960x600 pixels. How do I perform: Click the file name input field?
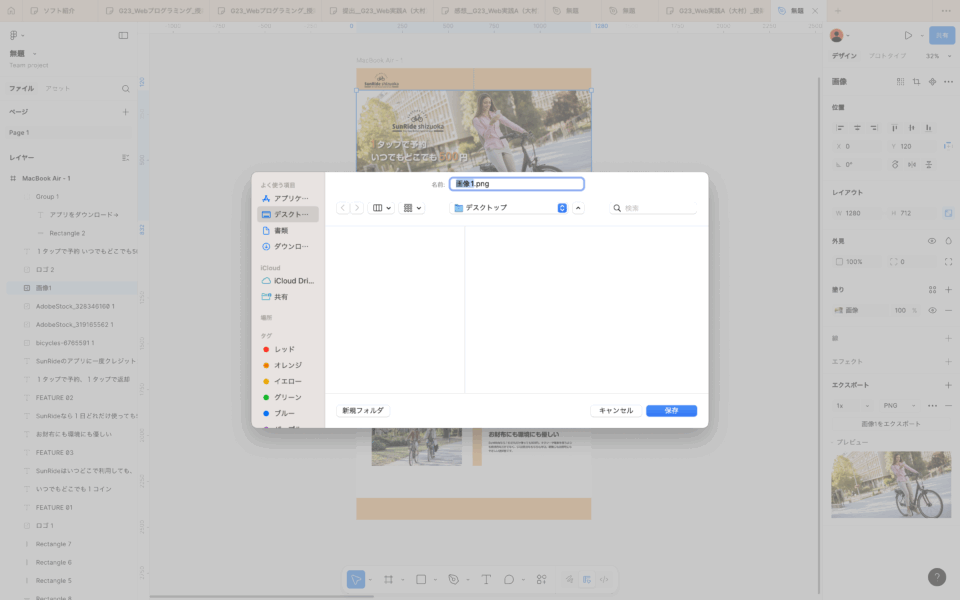(516, 184)
